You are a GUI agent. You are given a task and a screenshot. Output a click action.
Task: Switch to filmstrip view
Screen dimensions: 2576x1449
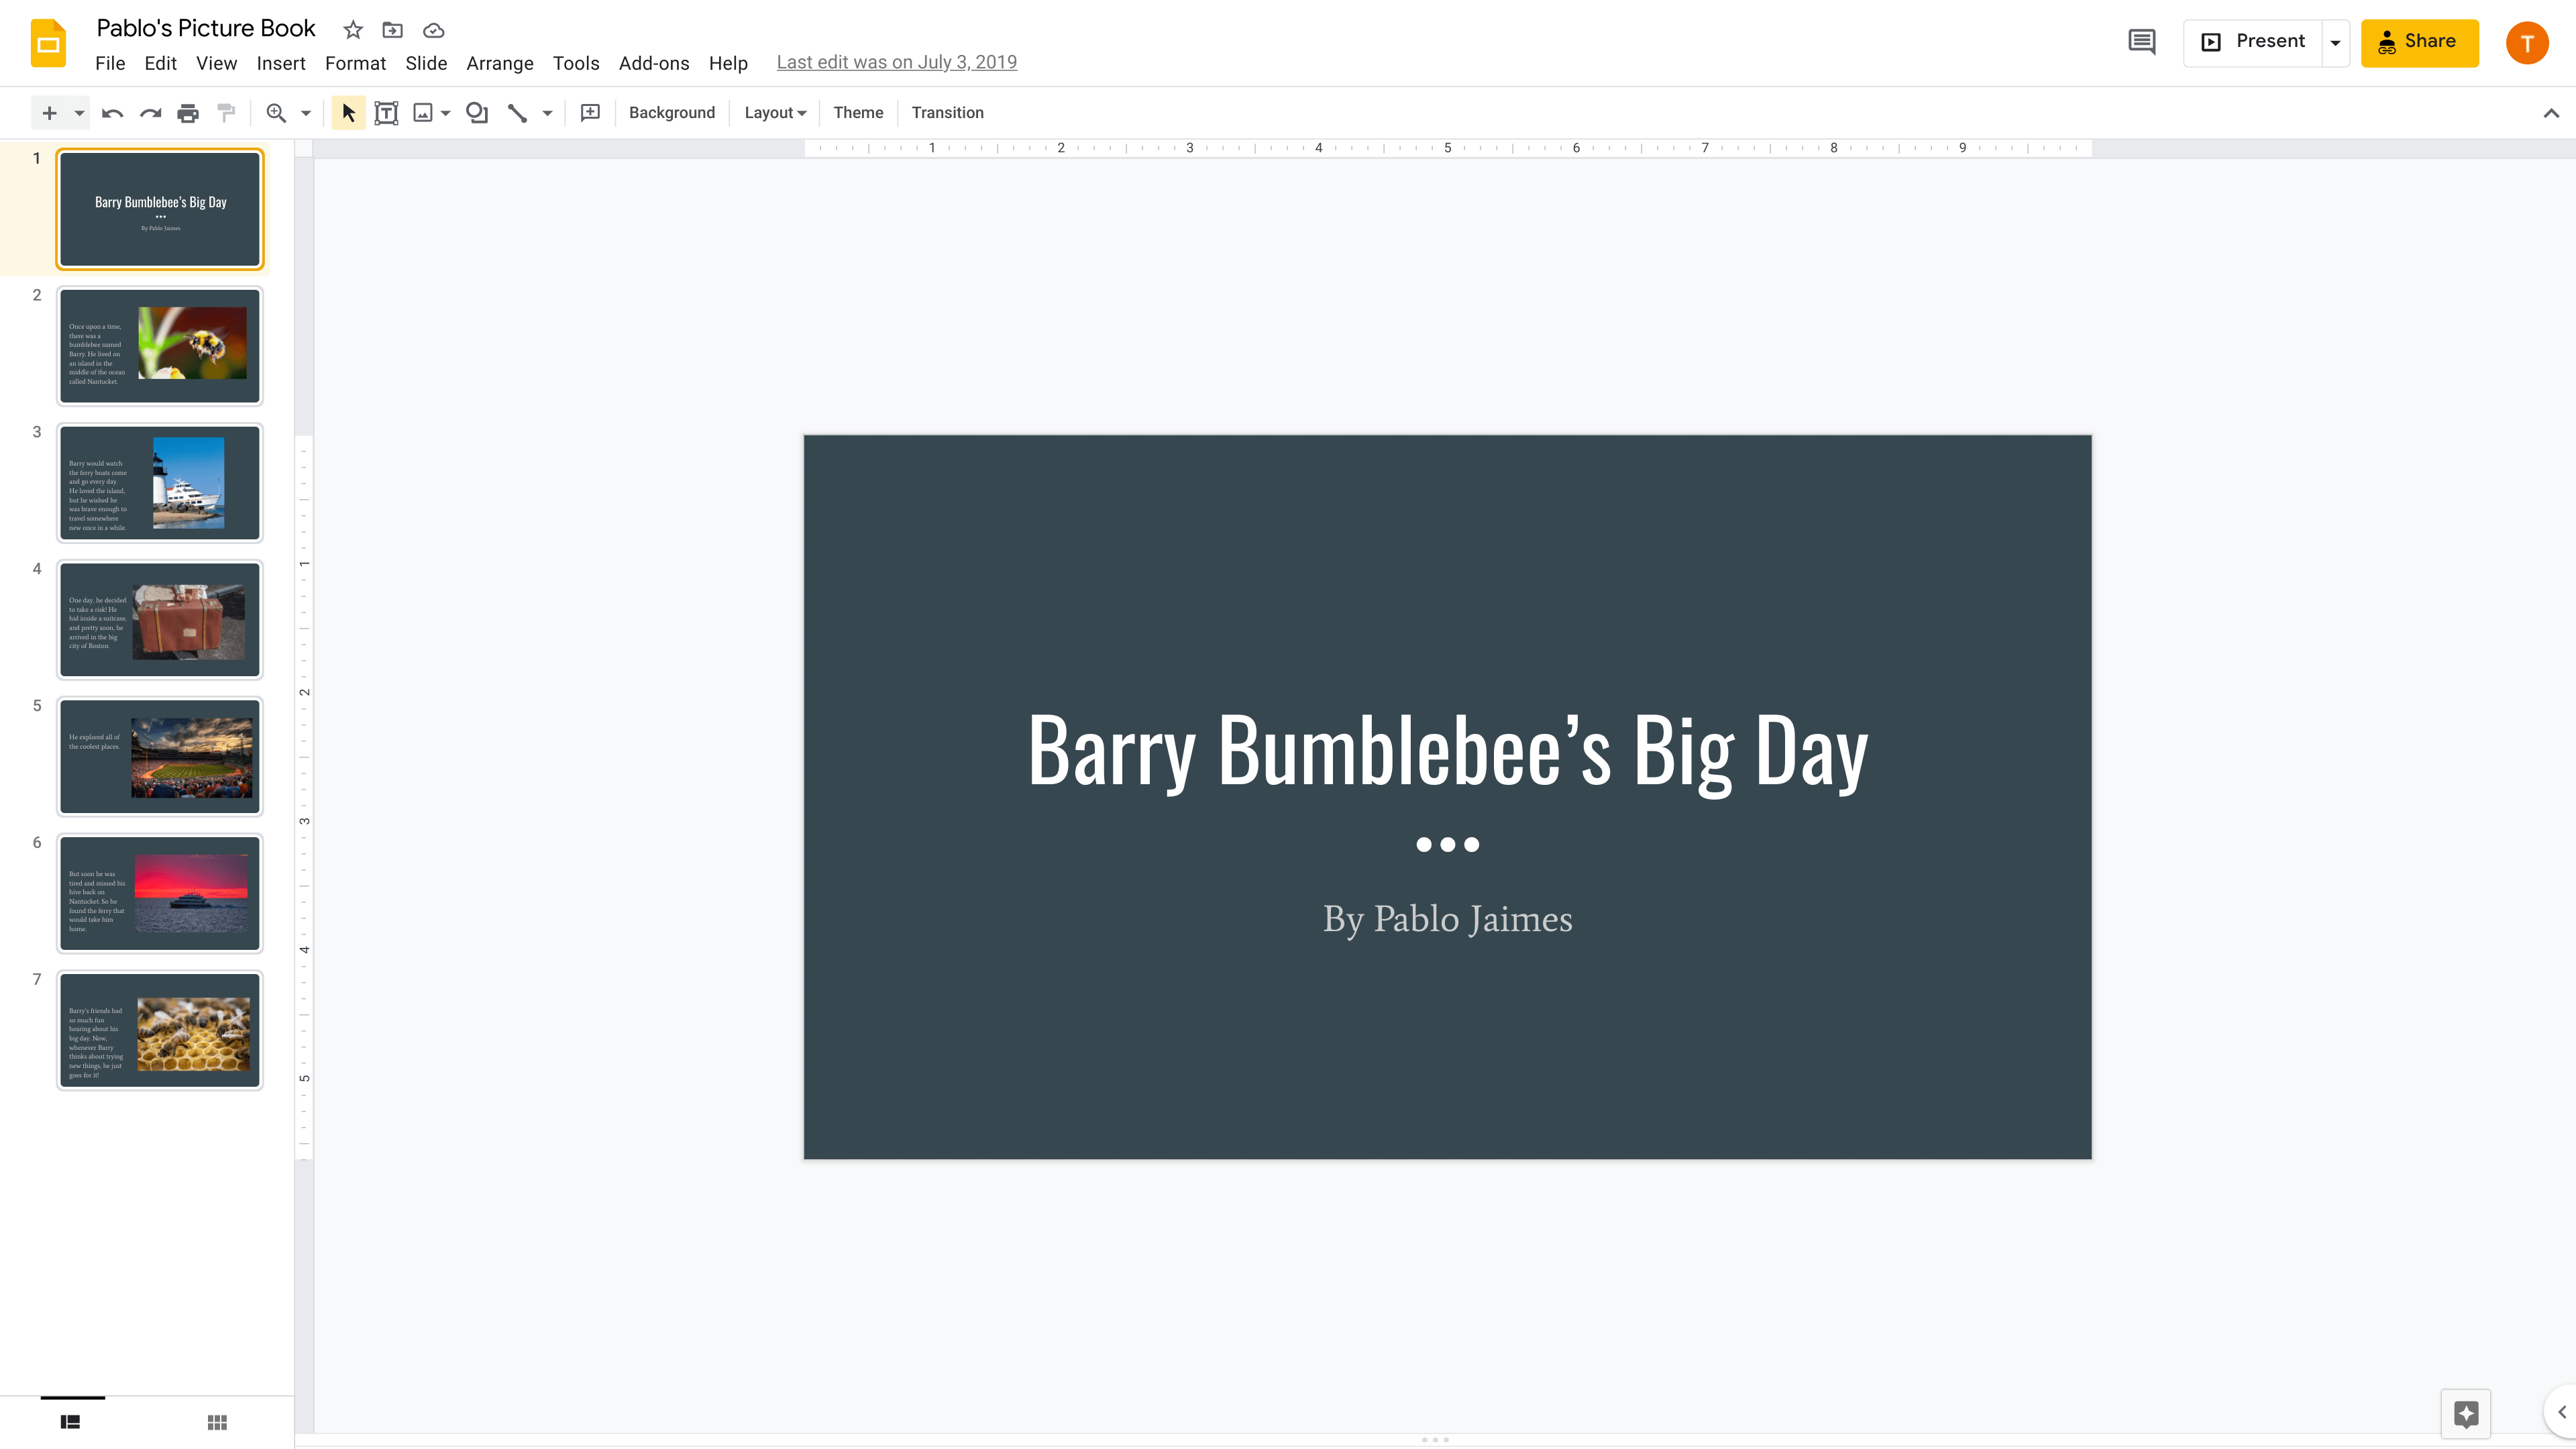pyautogui.click(x=70, y=1422)
